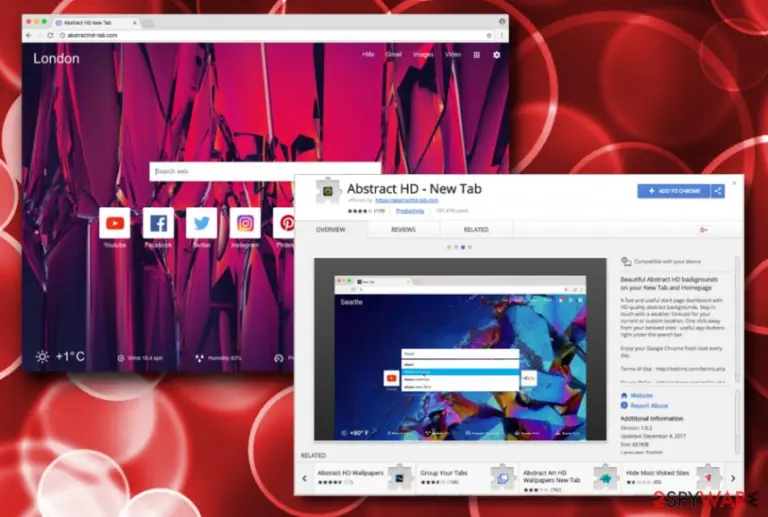
Task: Show previous related extensions with left arrow
Action: 305,478
